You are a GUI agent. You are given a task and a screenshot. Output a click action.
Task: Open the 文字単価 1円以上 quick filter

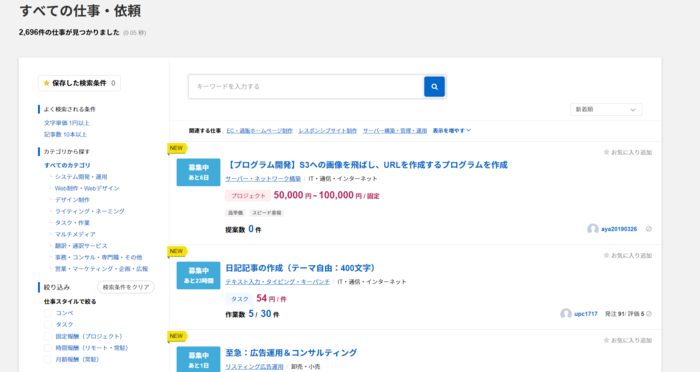click(x=67, y=123)
